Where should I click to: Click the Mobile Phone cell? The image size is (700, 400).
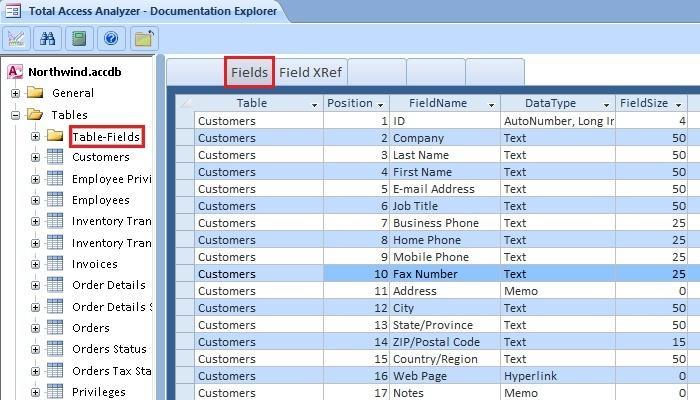pos(445,257)
